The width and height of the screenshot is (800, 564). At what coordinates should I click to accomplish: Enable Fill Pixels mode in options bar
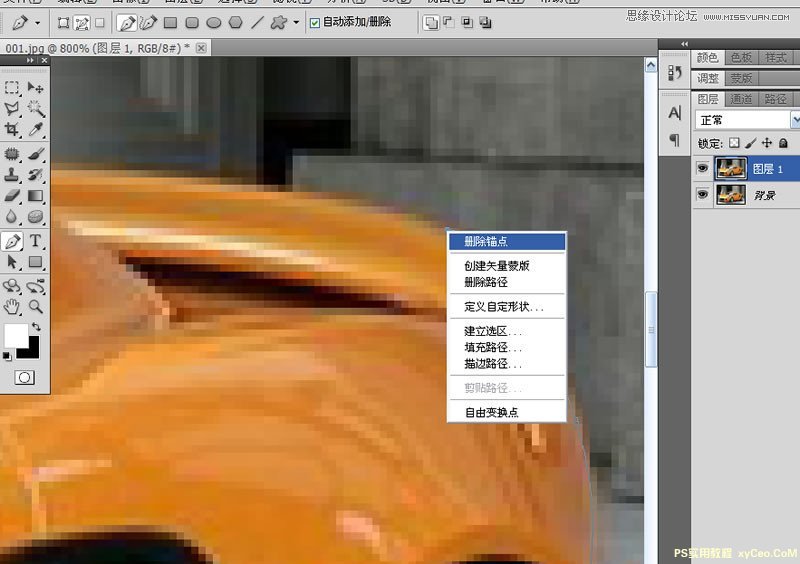(x=100, y=22)
